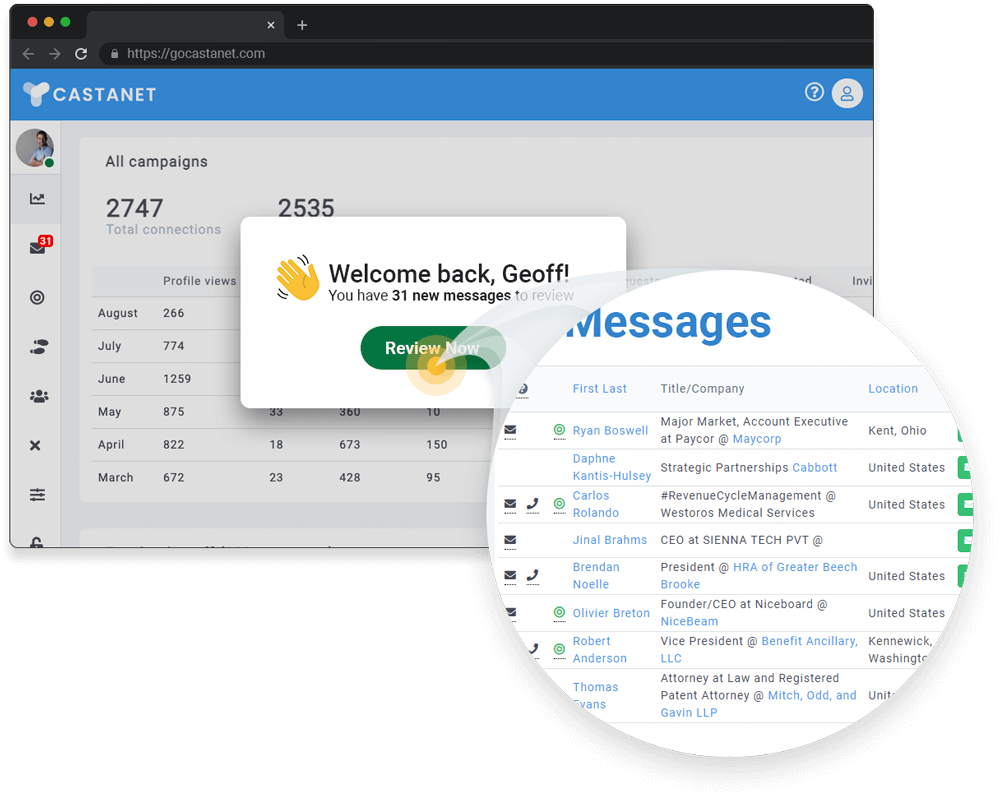Click the Castanet logo in header

click(90, 94)
